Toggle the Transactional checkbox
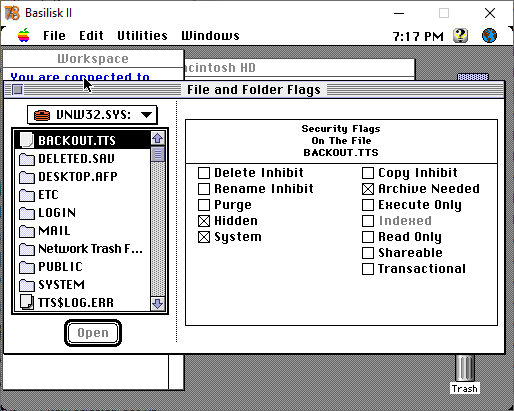The width and height of the screenshot is (514, 411). pyautogui.click(x=368, y=269)
